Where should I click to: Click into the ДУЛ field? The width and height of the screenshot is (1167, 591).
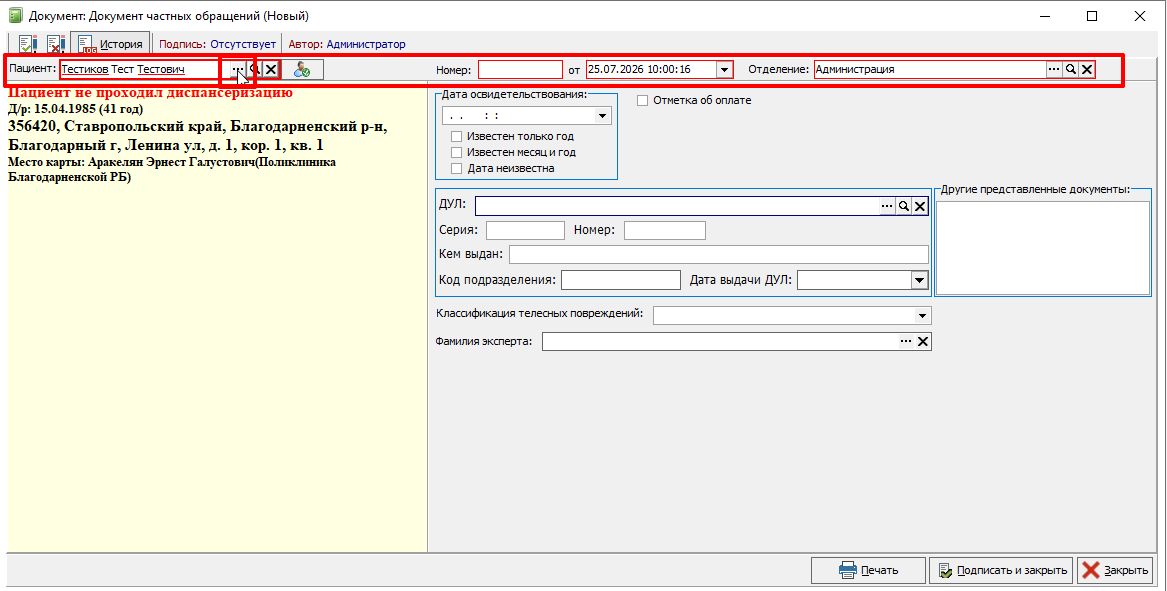[x=677, y=205]
